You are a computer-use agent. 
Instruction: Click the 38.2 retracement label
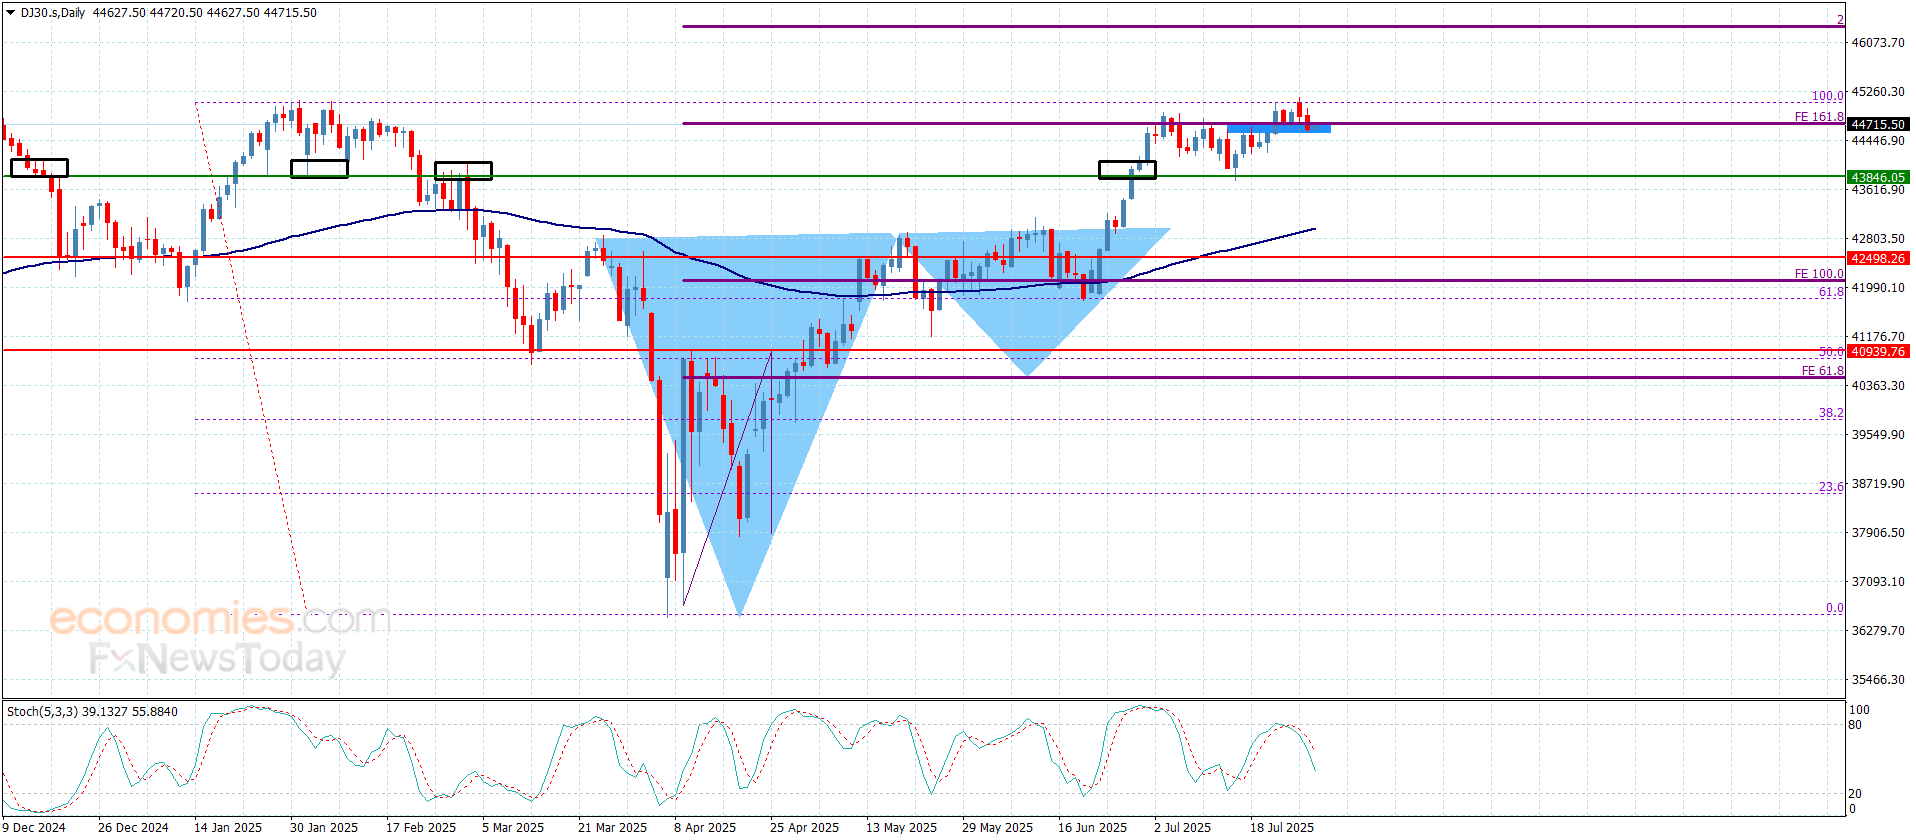[x=1831, y=413]
